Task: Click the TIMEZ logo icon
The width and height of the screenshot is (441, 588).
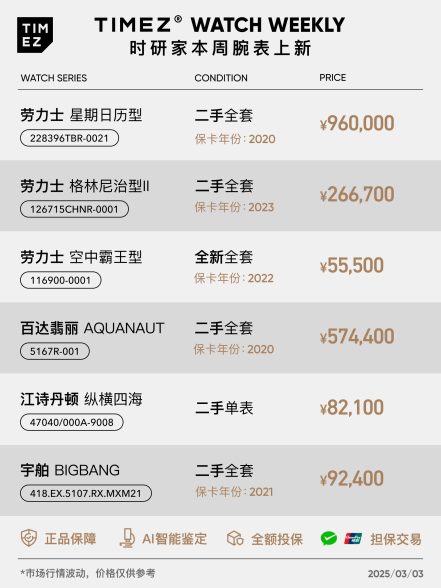Action: (35, 35)
